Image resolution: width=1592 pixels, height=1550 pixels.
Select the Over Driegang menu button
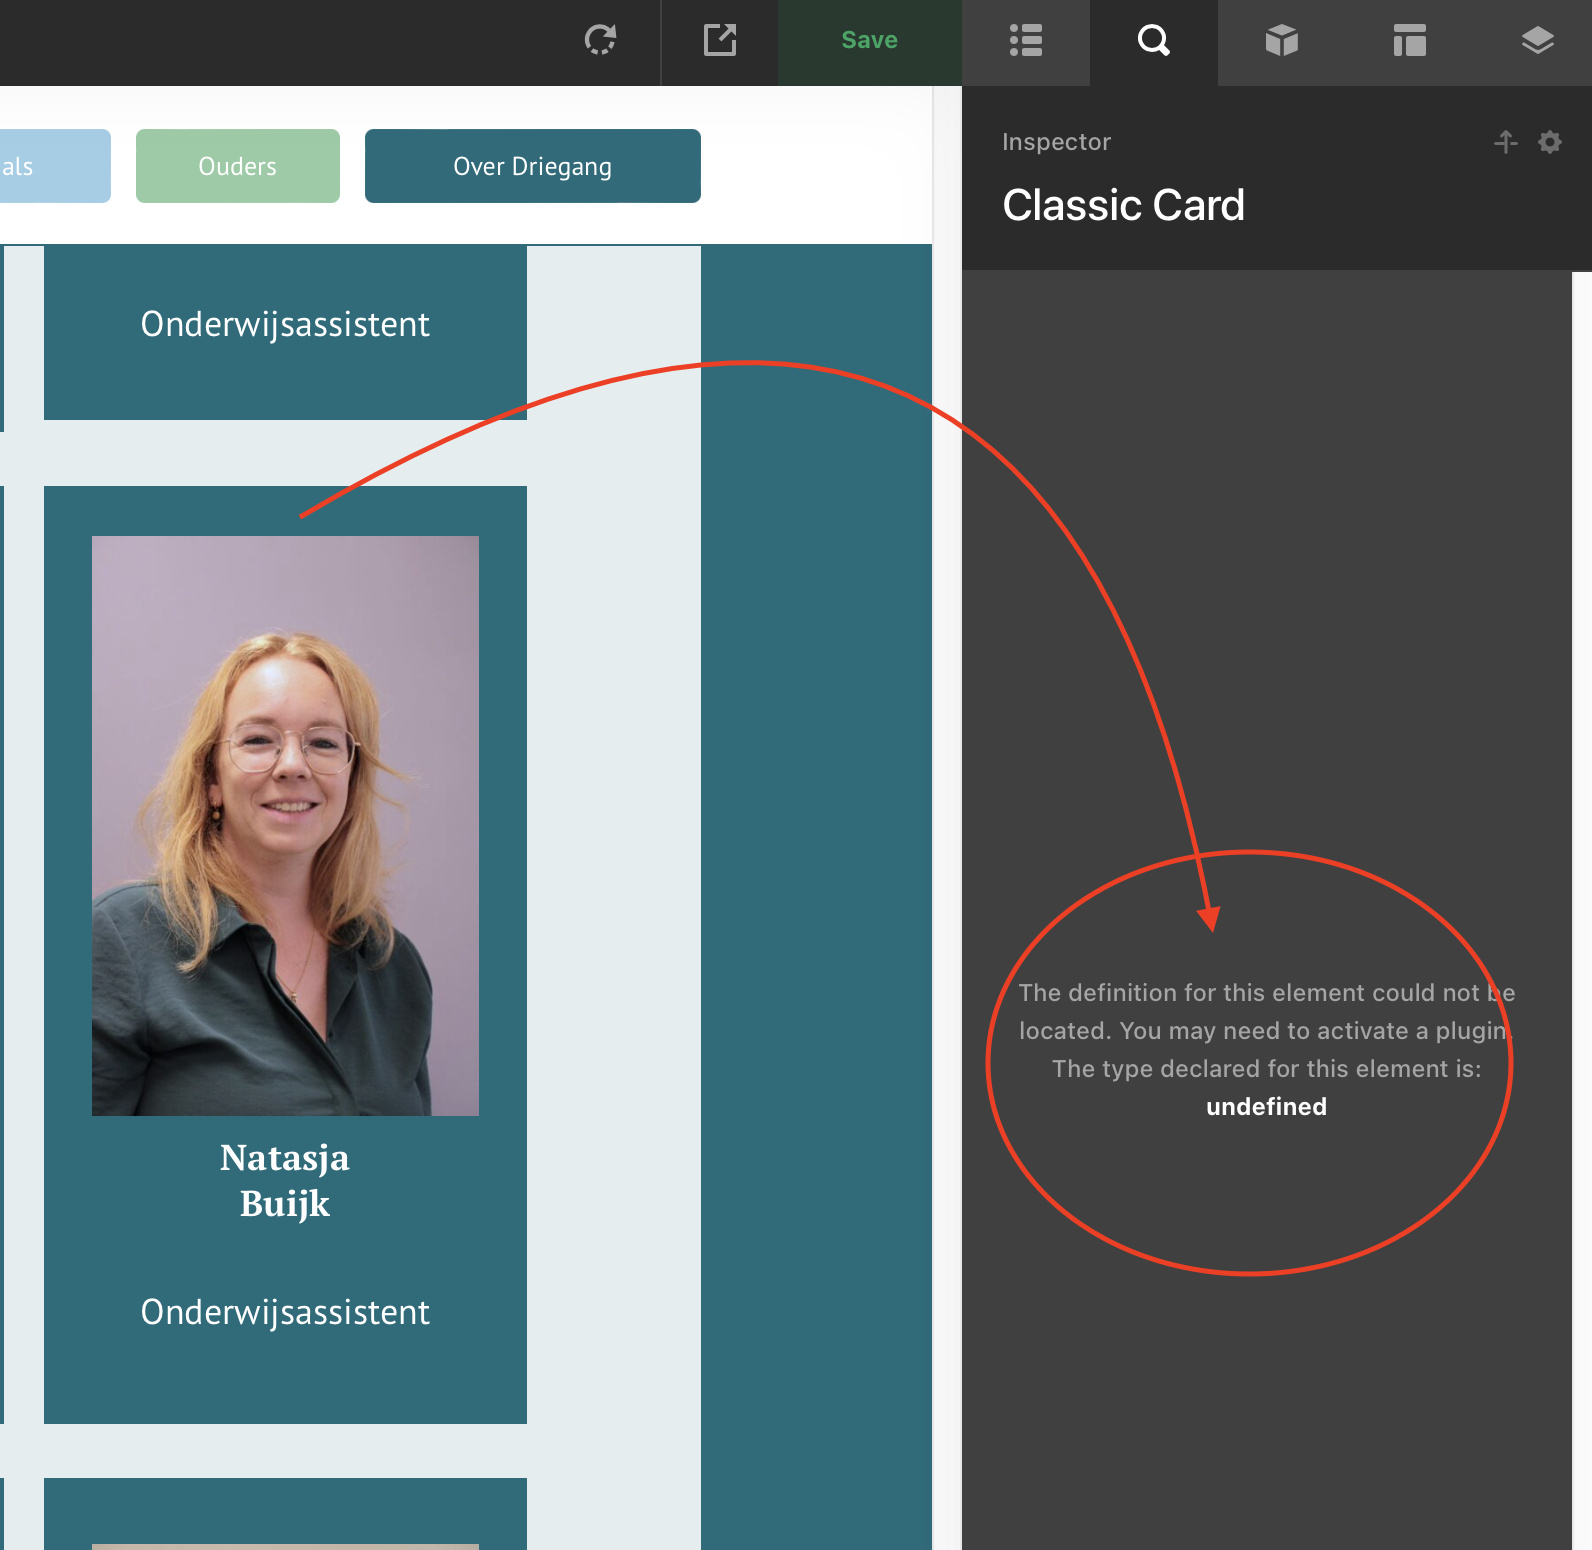point(532,166)
